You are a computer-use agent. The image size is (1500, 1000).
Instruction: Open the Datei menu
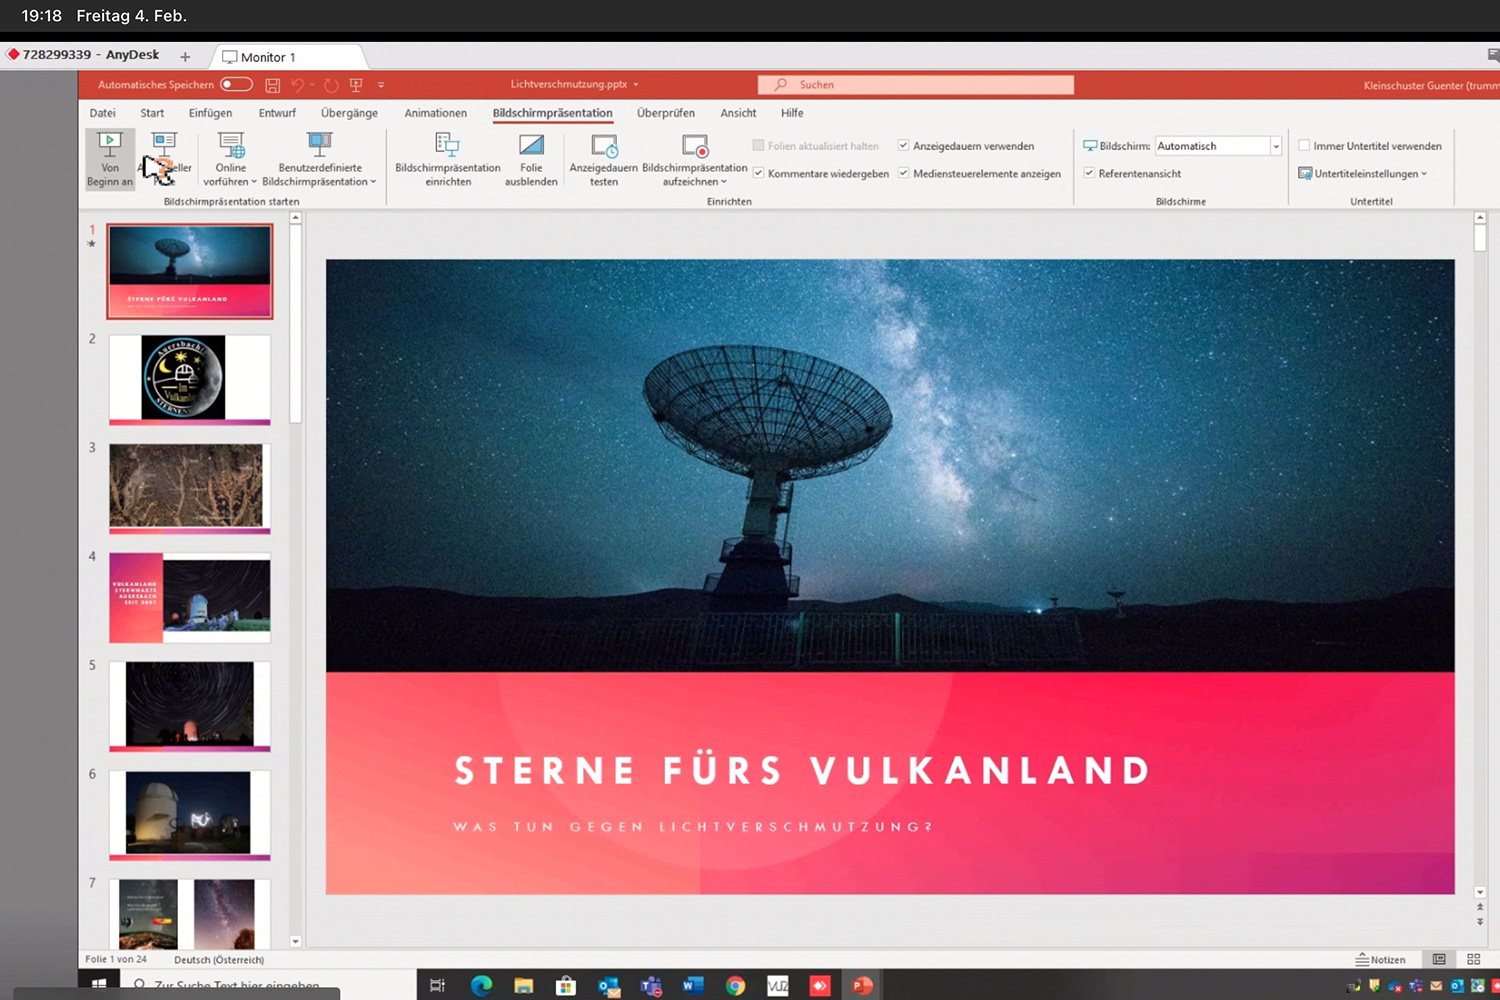pyautogui.click(x=103, y=113)
